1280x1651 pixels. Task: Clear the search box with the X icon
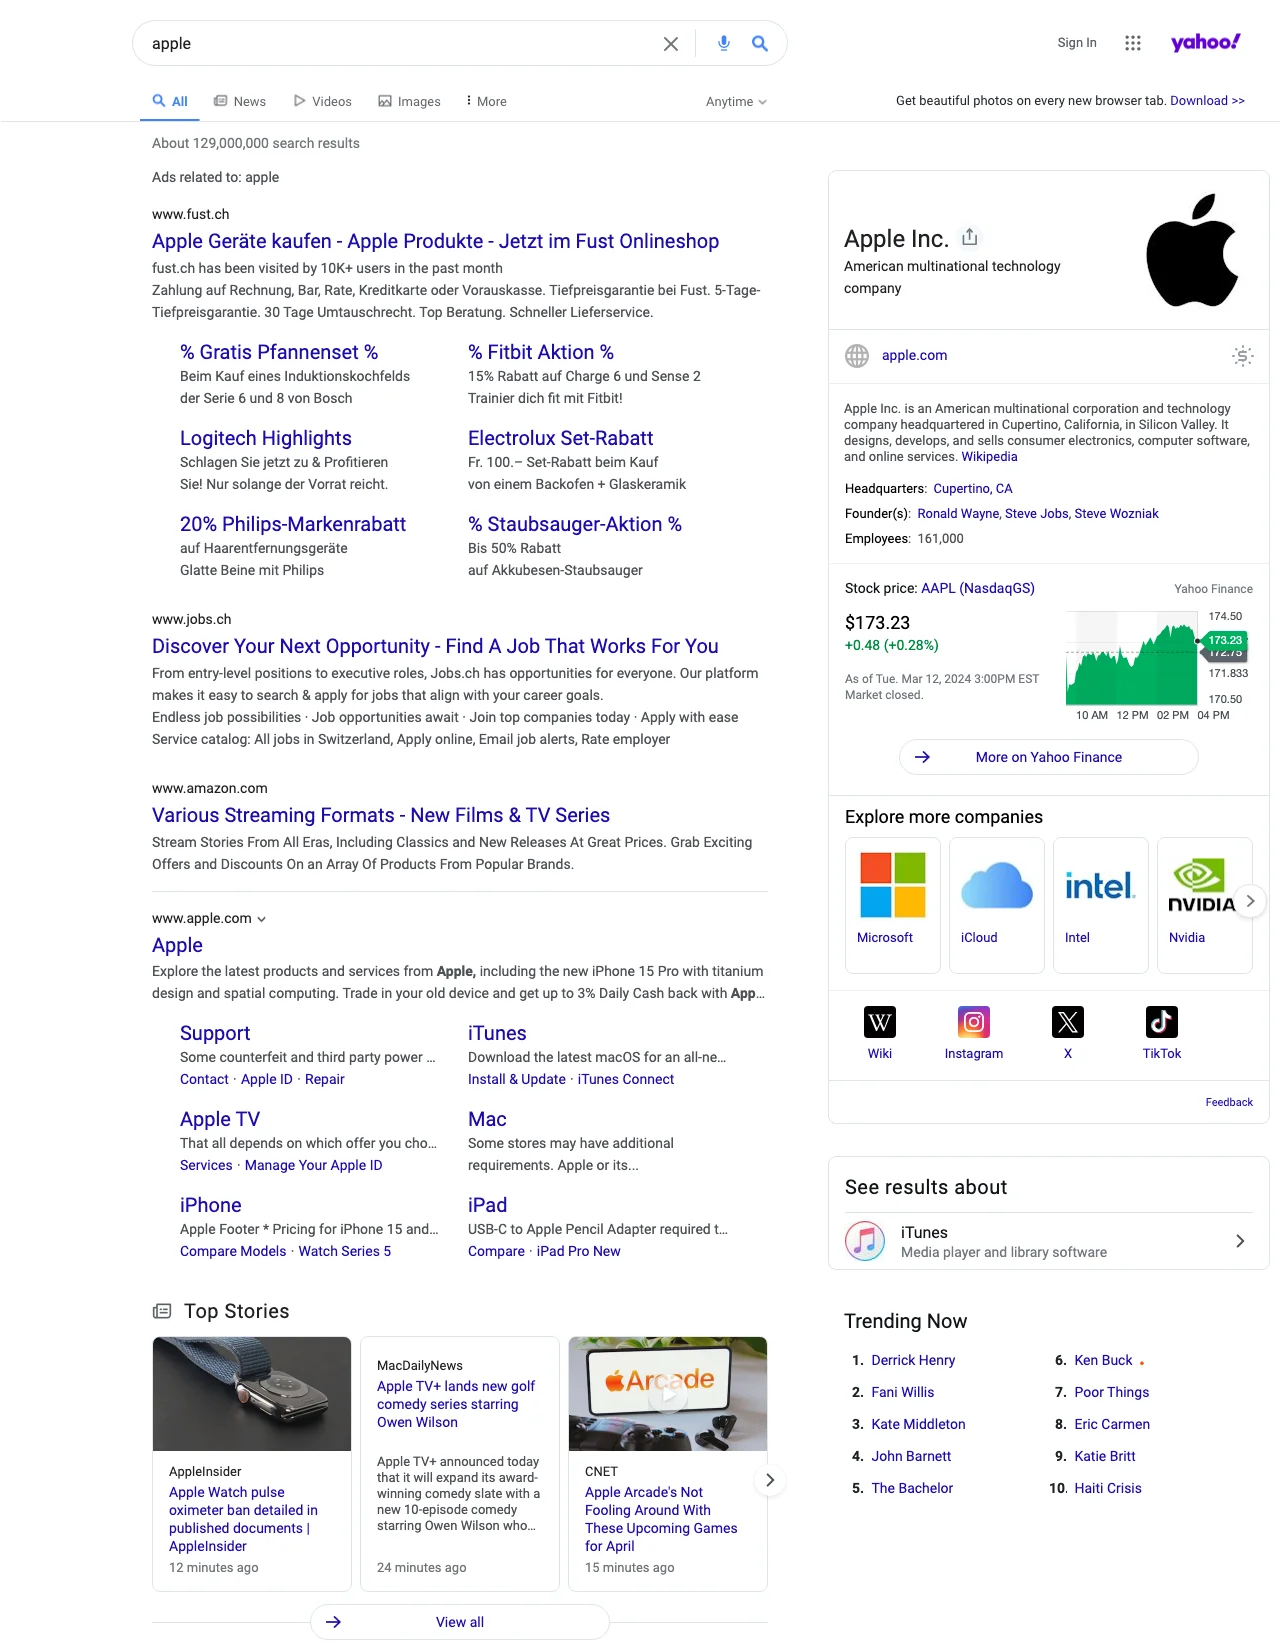(671, 44)
